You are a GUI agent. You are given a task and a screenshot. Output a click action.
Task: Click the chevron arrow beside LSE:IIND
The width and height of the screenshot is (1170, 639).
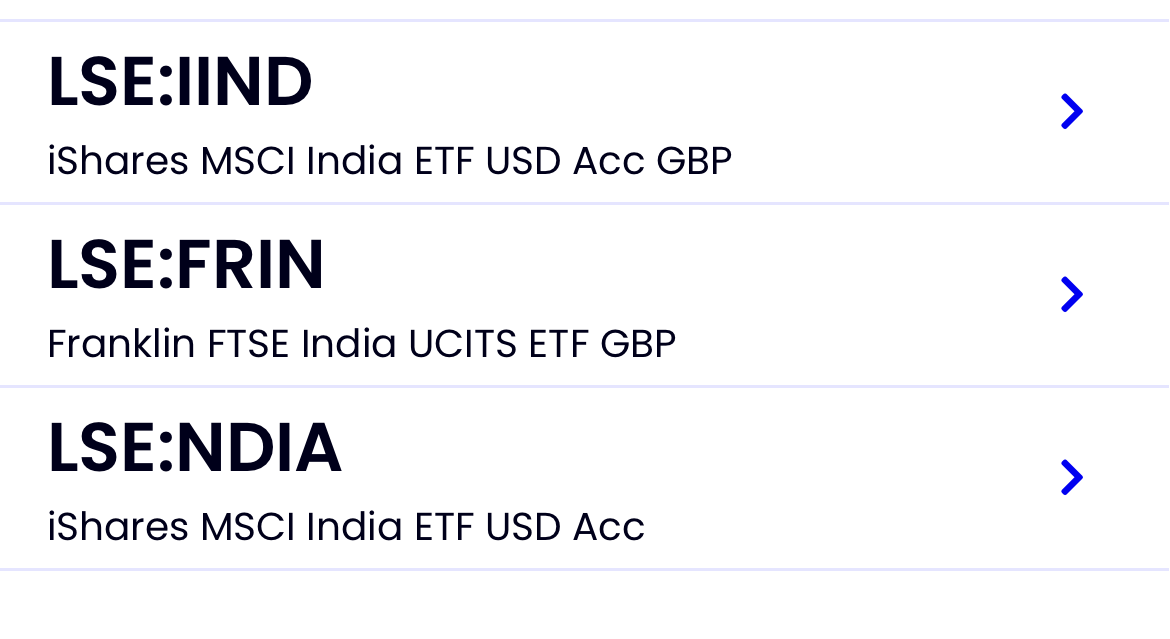click(x=1071, y=111)
